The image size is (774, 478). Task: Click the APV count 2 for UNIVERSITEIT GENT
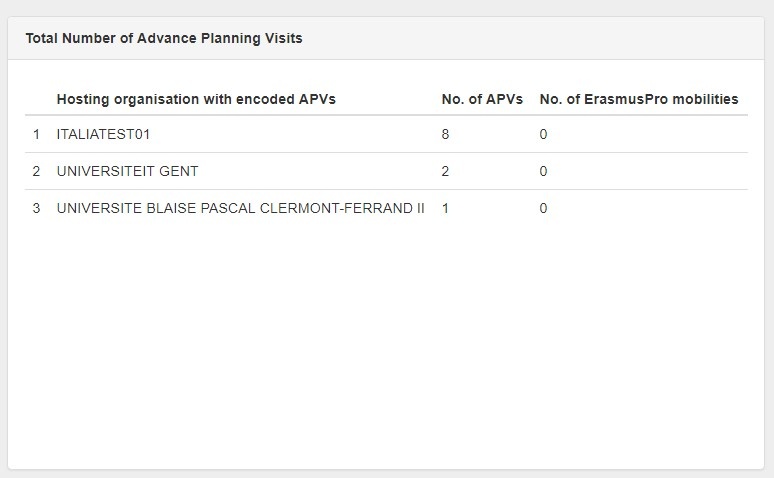point(445,171)
